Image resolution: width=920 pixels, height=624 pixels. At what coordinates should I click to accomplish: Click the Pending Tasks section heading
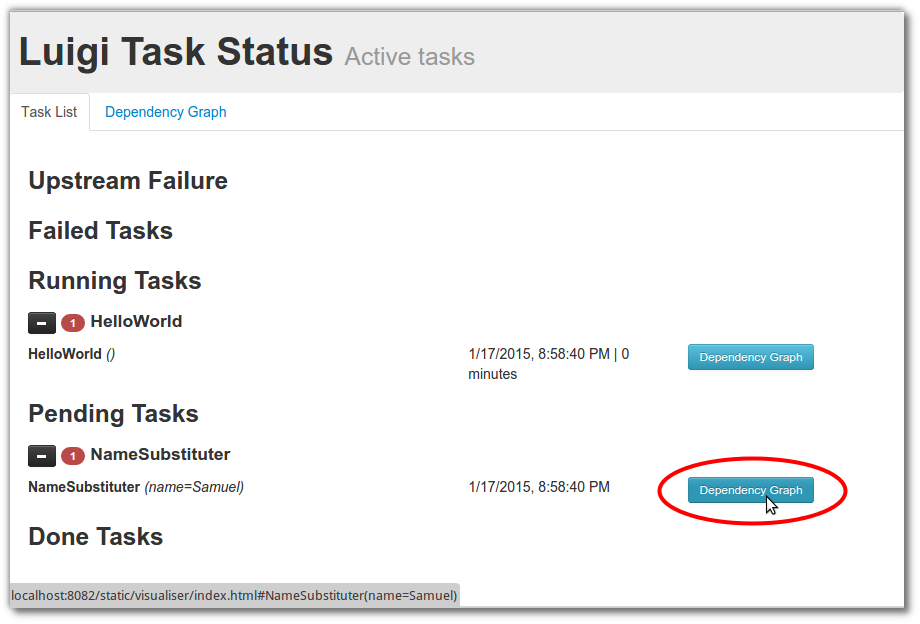point(113,414)
